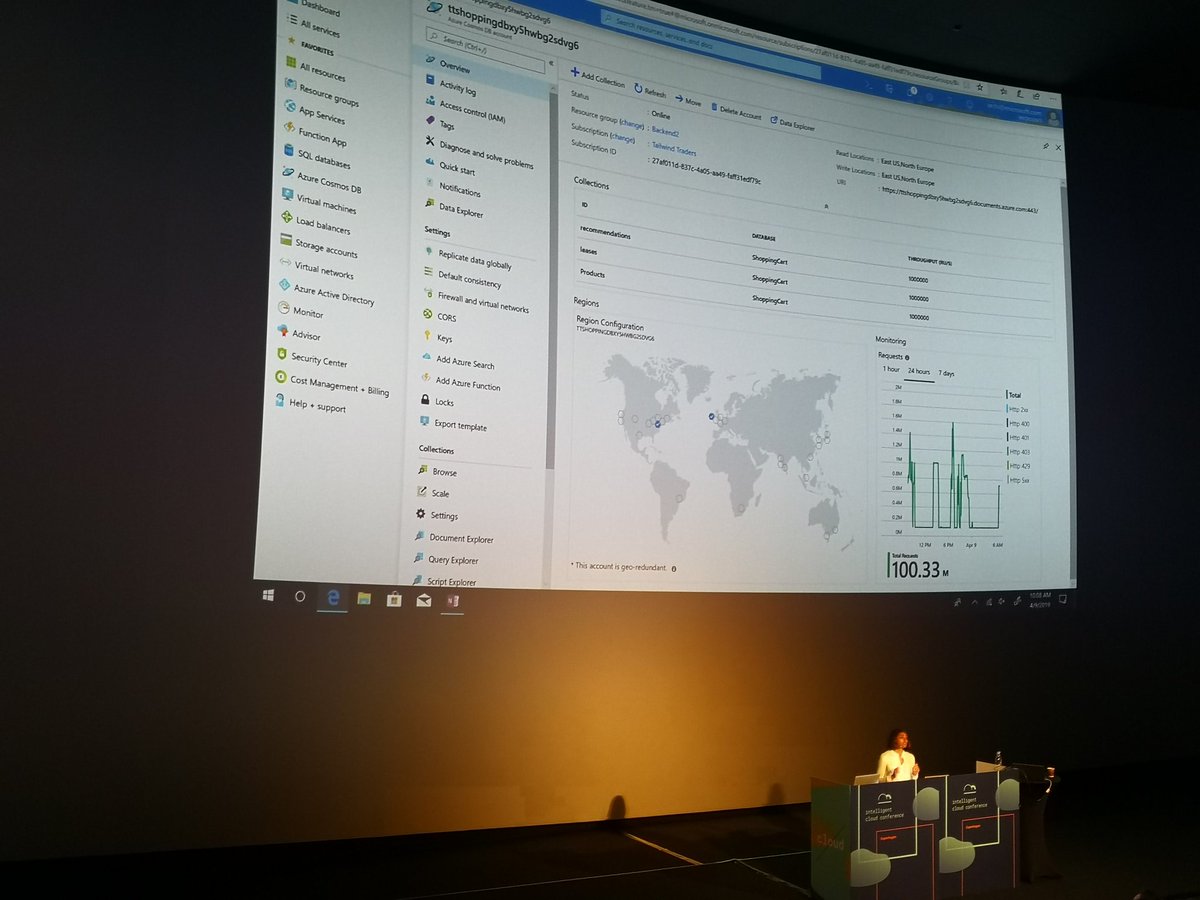Click the Load balancers icon
The height and width of the screenshot is (900, 1200).
tap(287, 218)
